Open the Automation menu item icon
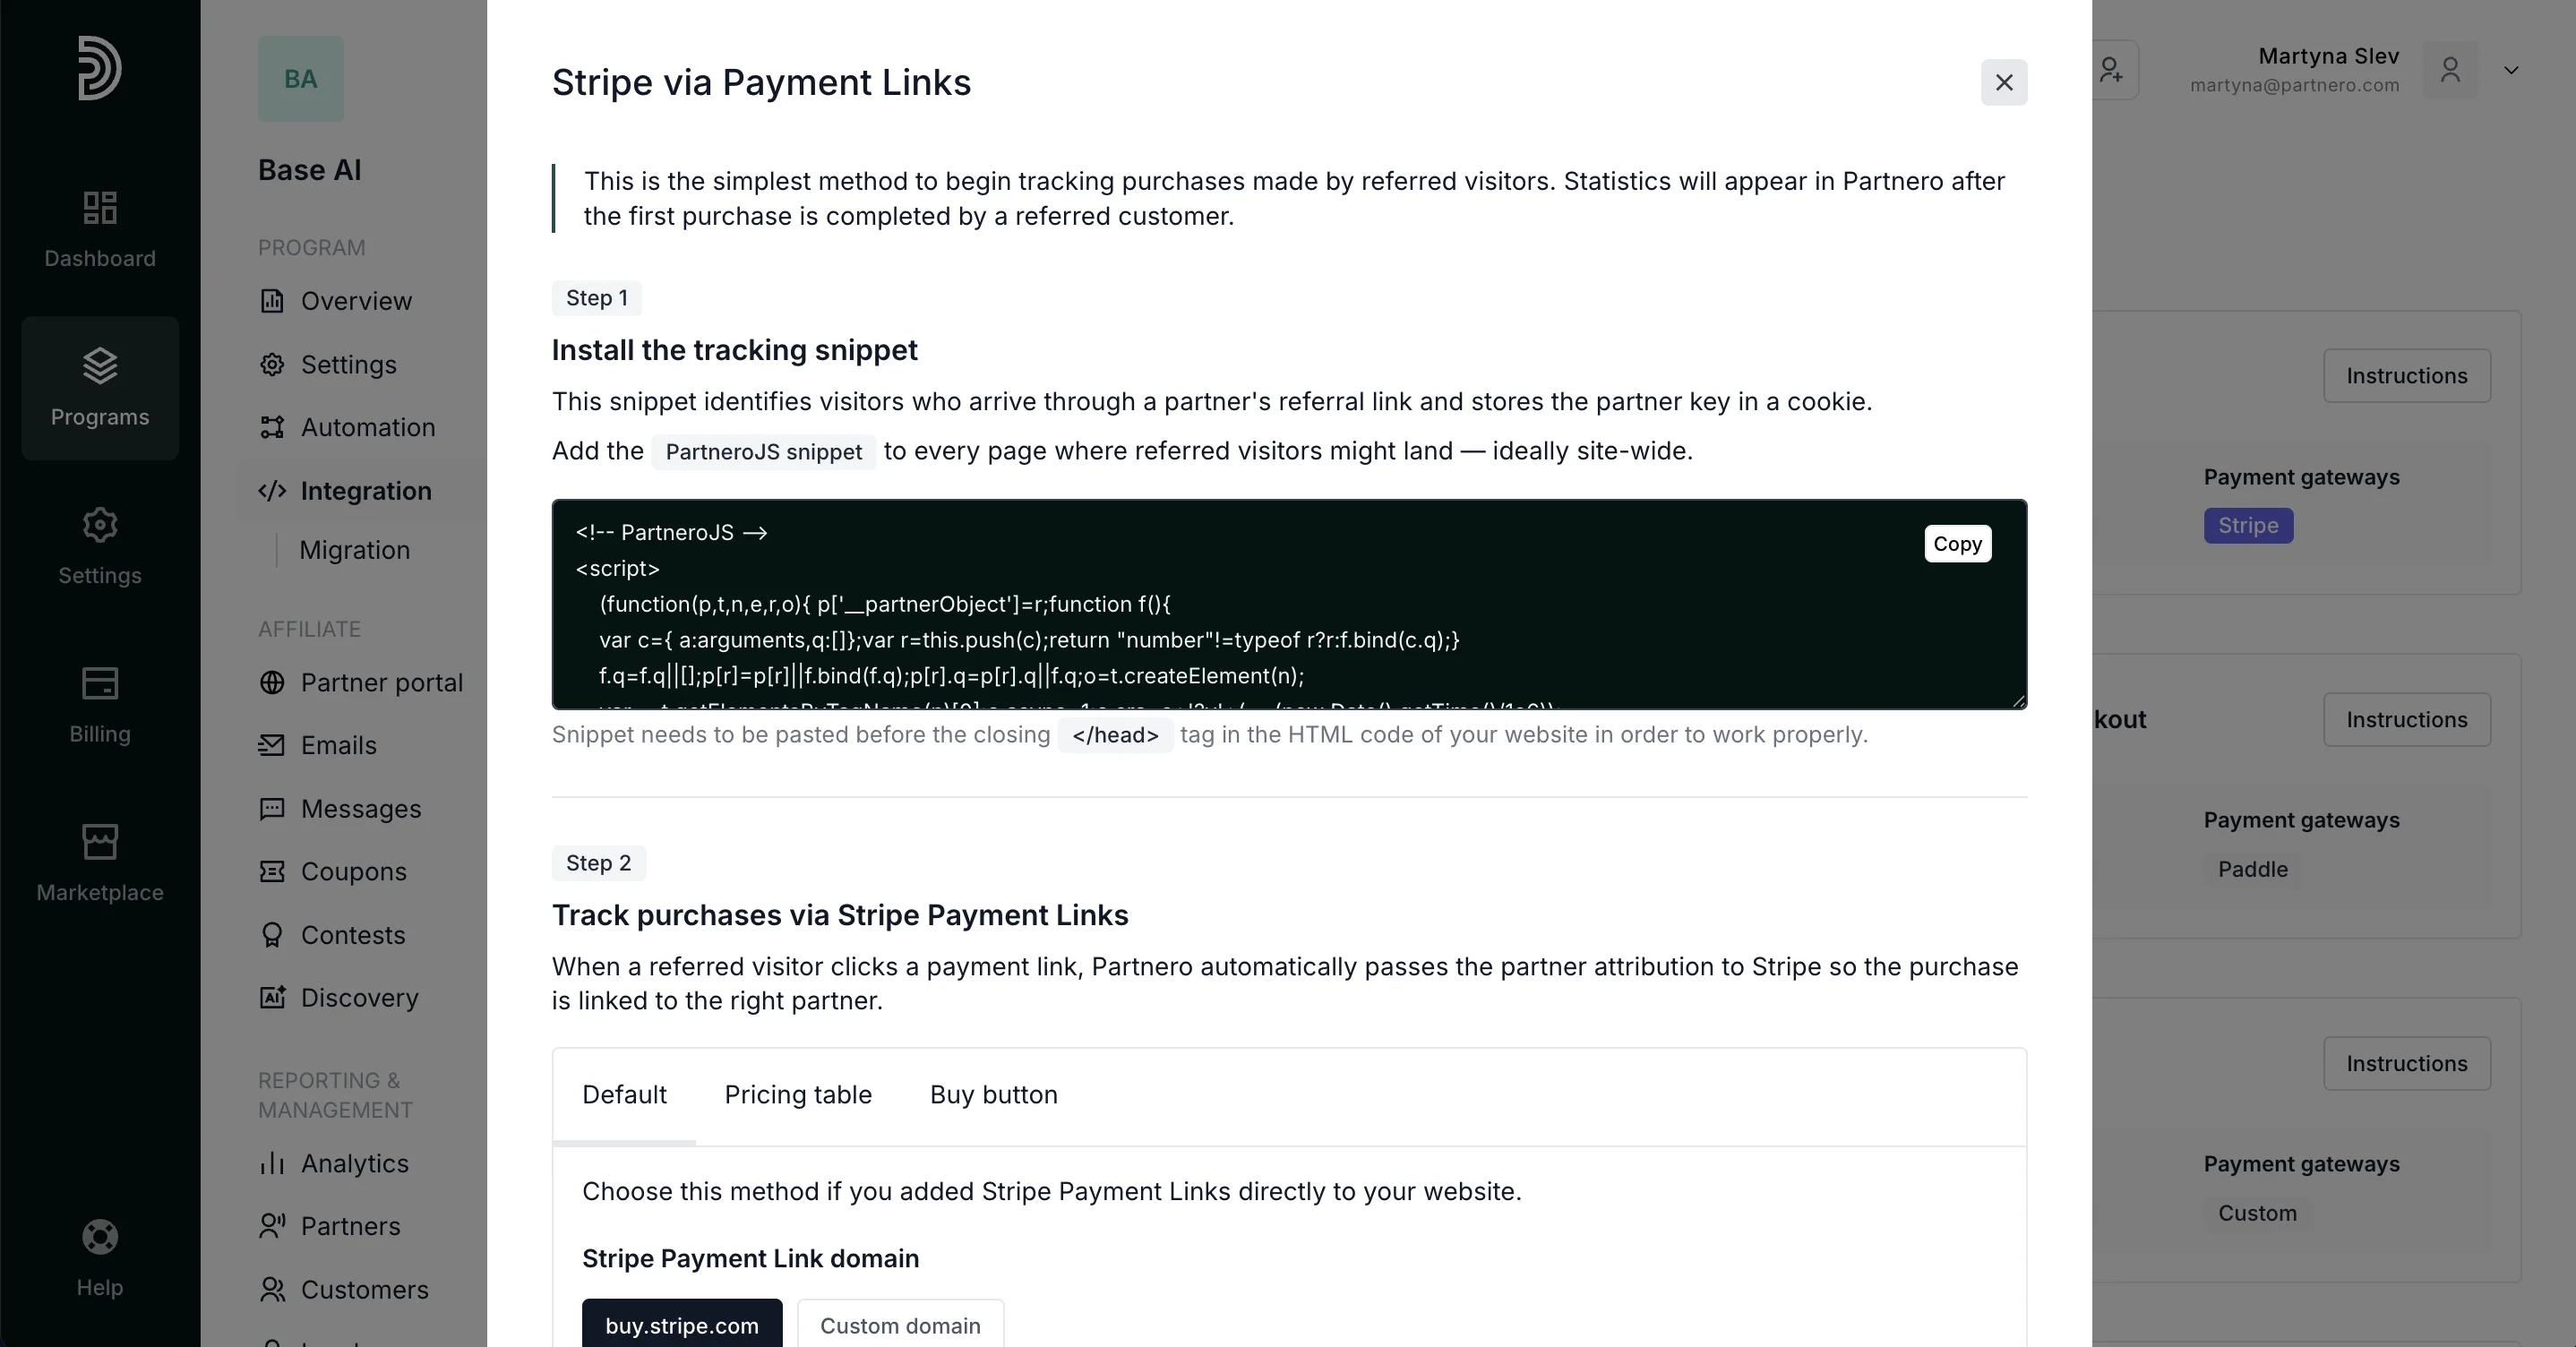This screenshot has height=1347, width=2576. (271, 427)
